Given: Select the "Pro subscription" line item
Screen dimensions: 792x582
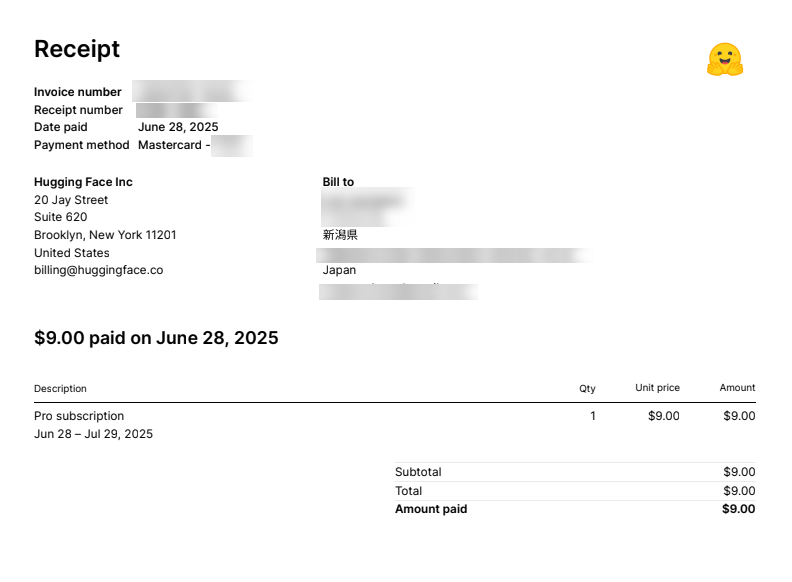Looking at the screenshot, I should point(79,416).
